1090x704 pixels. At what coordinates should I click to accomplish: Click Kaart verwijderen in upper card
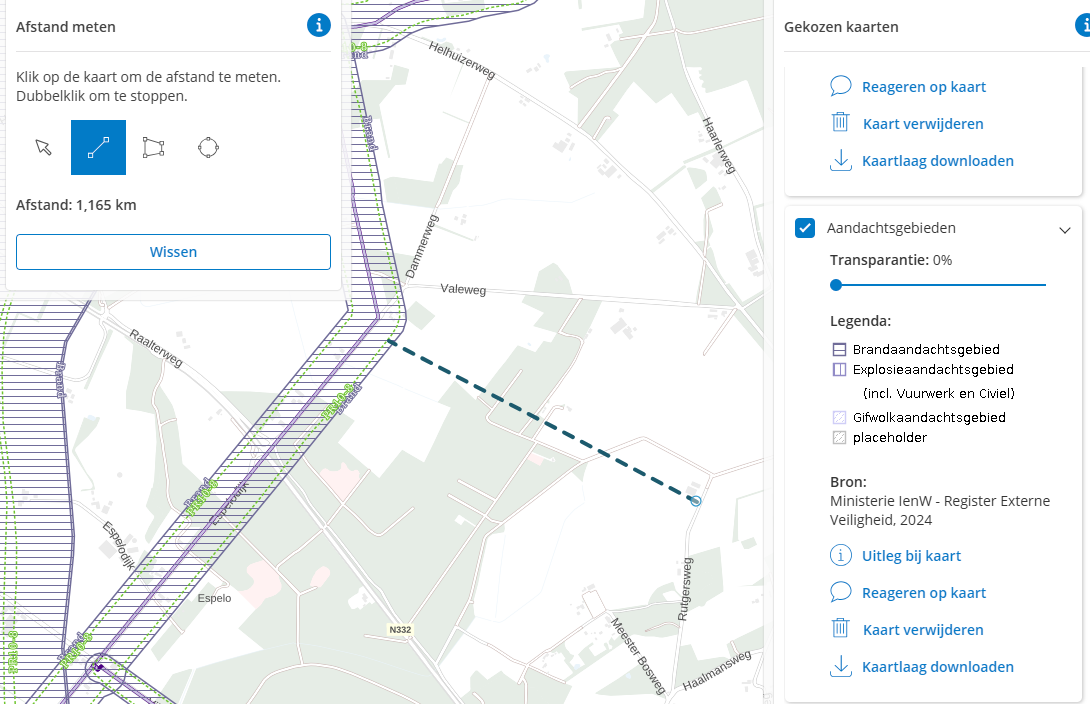[922, 124]
